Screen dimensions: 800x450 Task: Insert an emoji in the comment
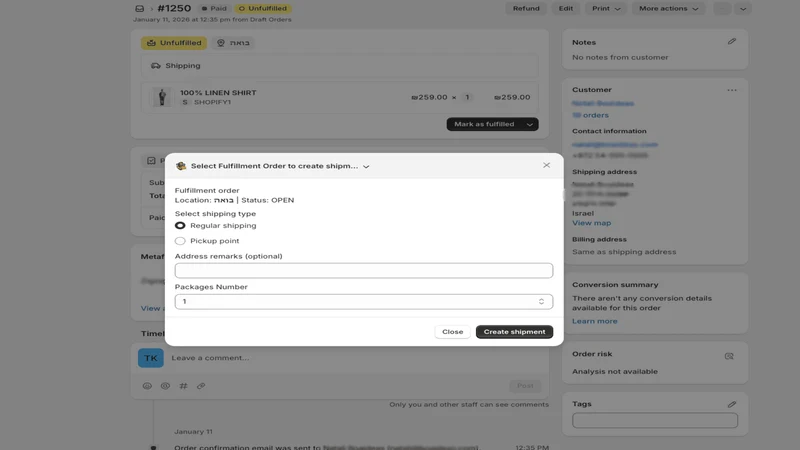pyautogui.click(x=147, y=386)
